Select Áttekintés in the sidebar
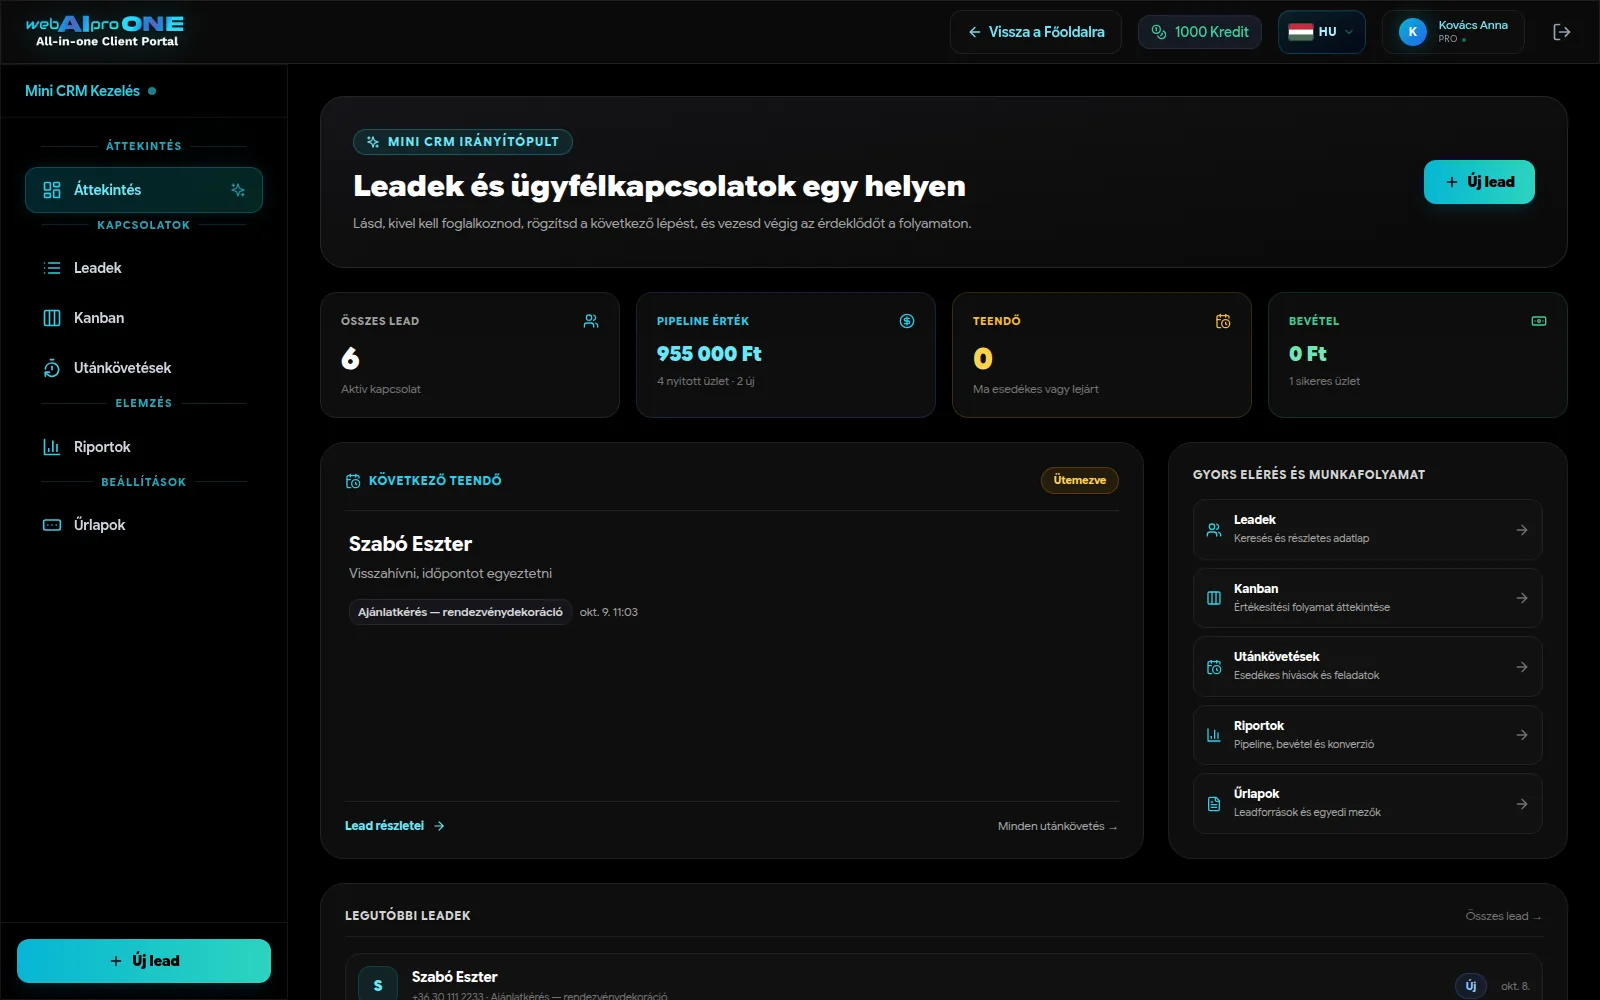This screenshot has width=1600, height=1000. pos(144,190)
